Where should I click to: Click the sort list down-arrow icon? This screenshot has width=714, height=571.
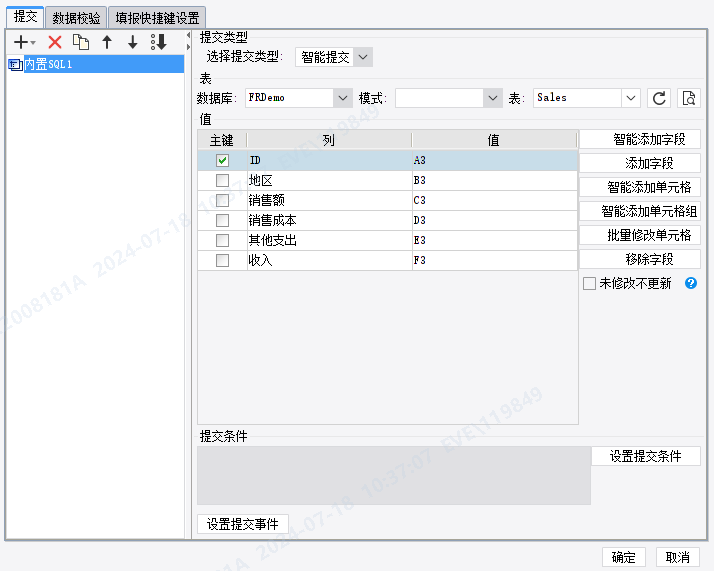[159, 42]
